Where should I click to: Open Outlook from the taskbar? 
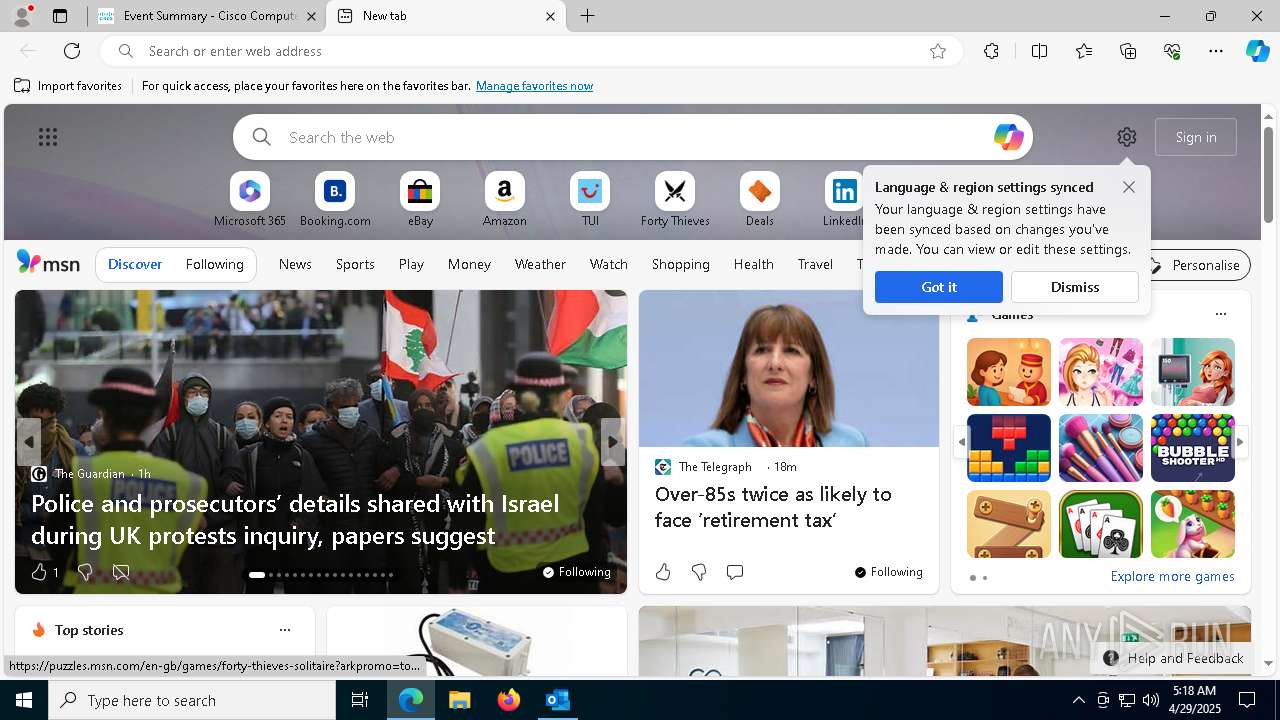557,700
